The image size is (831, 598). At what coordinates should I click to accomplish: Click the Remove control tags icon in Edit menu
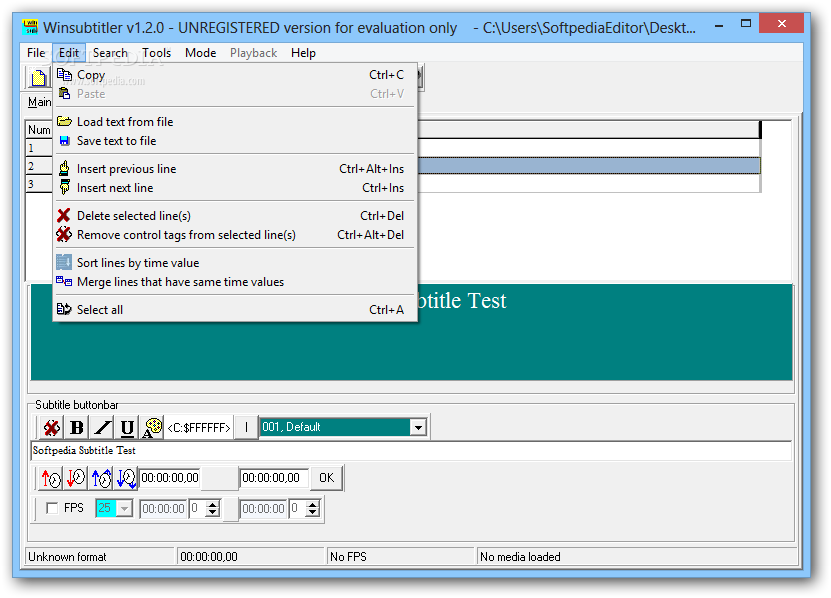pos(64,234)
